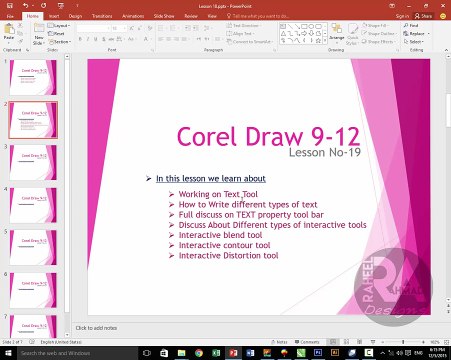Expand the shapes gallery More button
This screenshot has width=451, height=360.
point(325,41)
